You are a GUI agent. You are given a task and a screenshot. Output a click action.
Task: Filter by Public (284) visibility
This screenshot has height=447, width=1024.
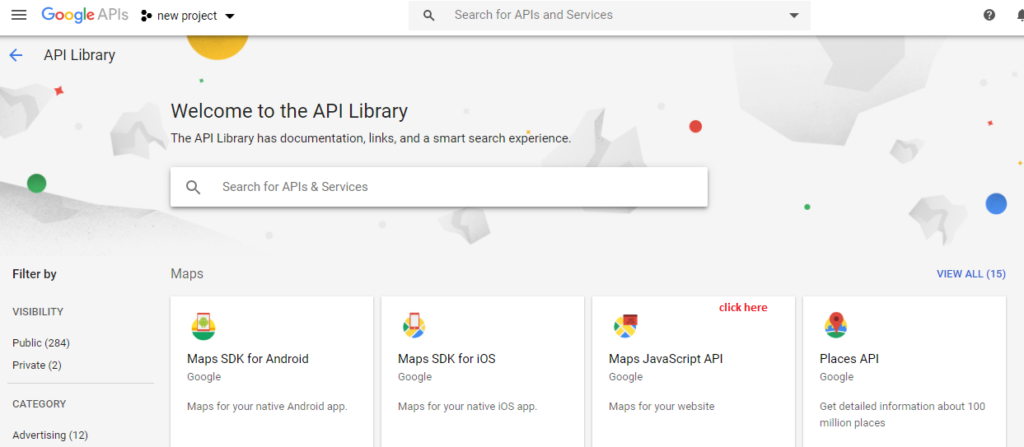(41, 343)
